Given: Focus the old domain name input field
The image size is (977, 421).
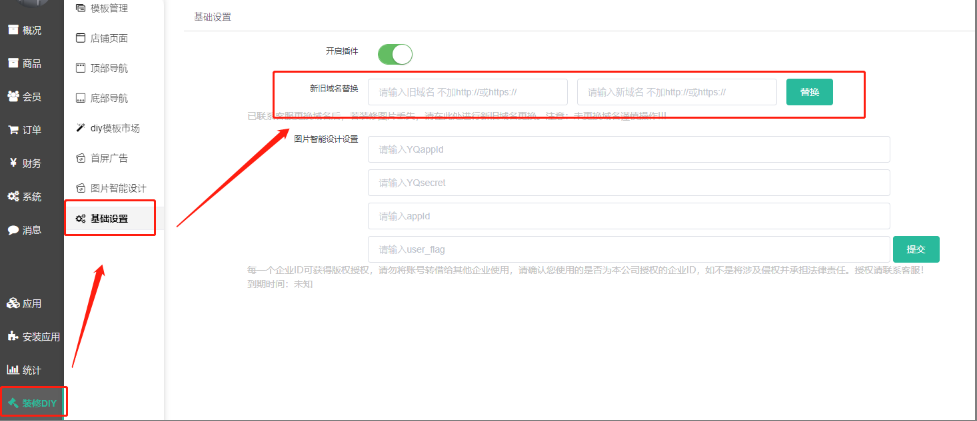Looking at the screenshot, I should coord(467,92).
